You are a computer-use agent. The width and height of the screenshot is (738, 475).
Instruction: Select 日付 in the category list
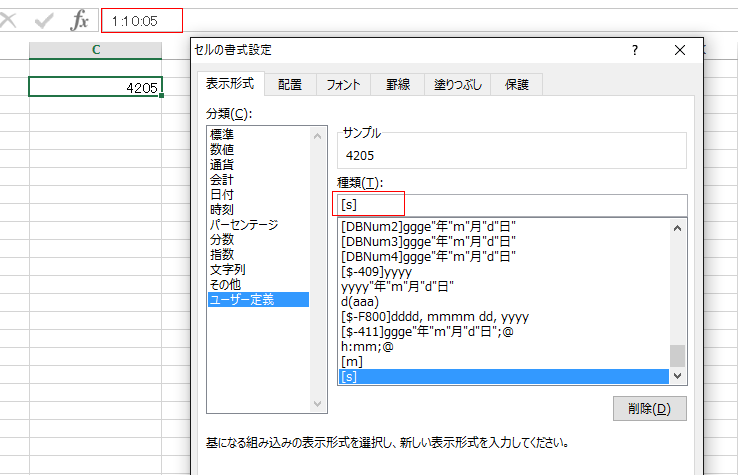click(x=258, y=194)
